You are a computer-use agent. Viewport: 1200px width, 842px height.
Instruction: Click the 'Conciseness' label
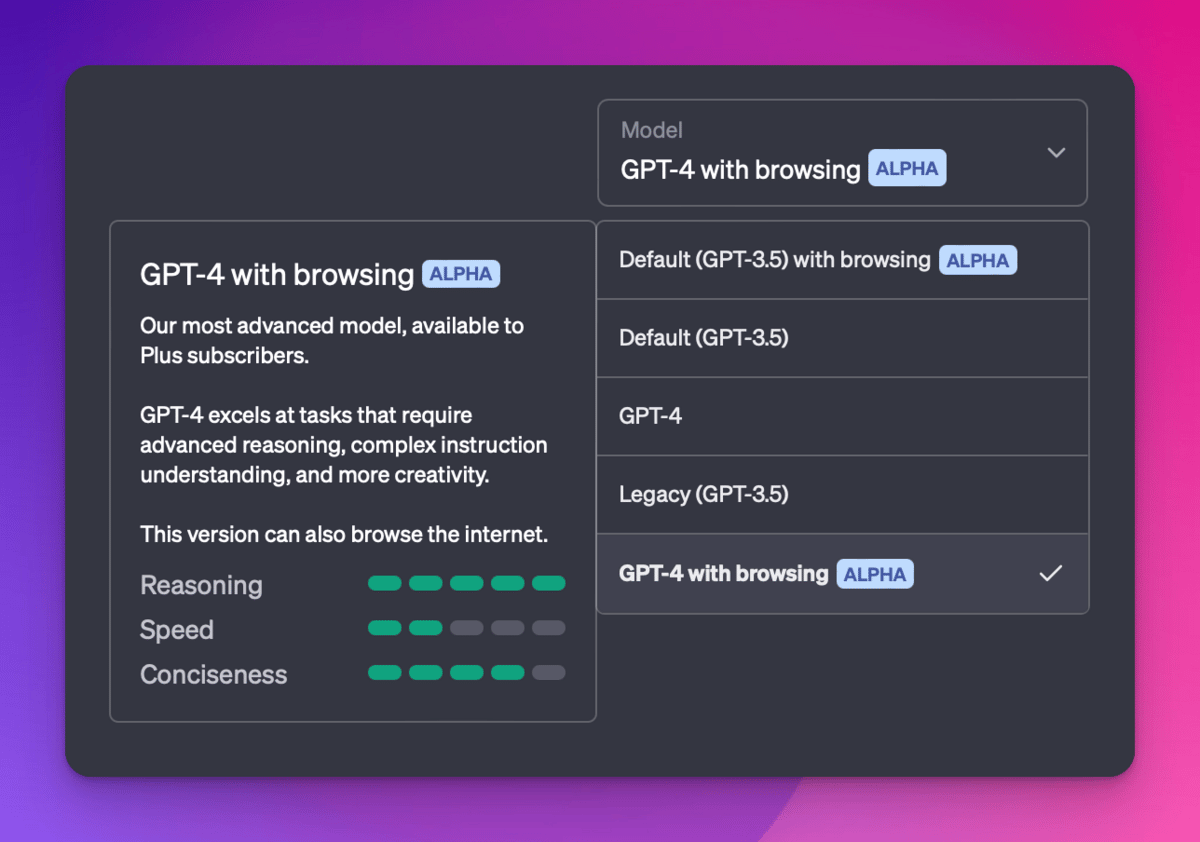(214, 675)
